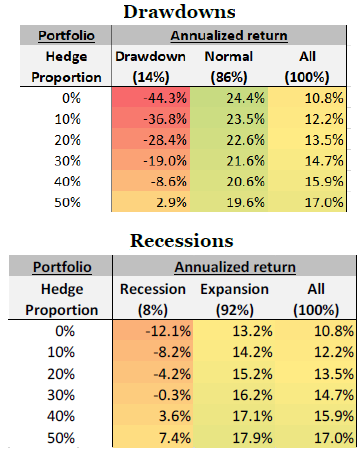
Task: Click the Drawdowns table title
Action: 179,12
